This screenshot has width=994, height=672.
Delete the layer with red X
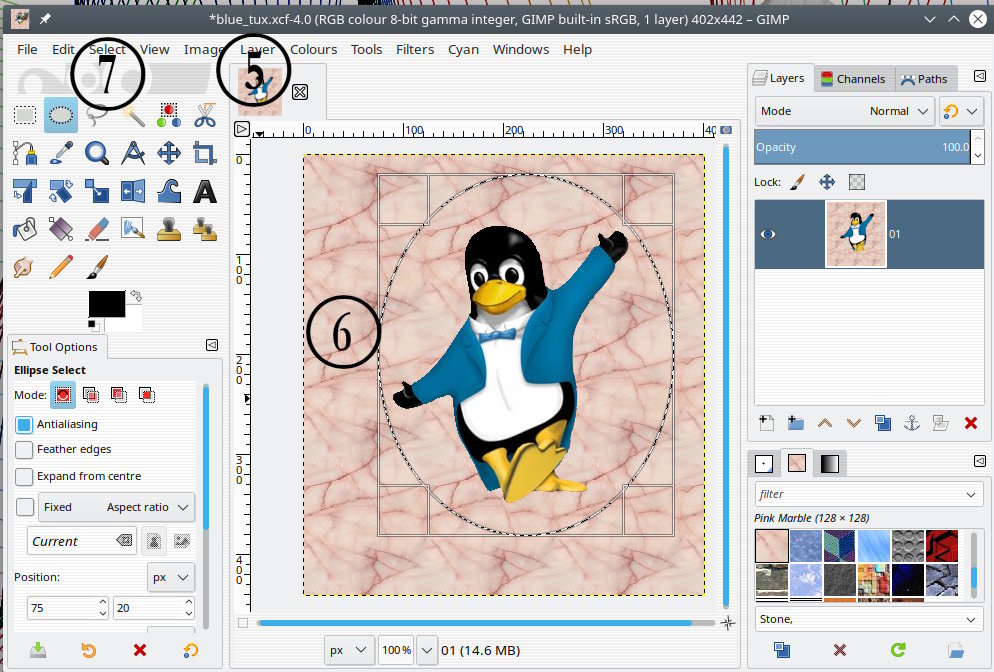coord(971,423)
